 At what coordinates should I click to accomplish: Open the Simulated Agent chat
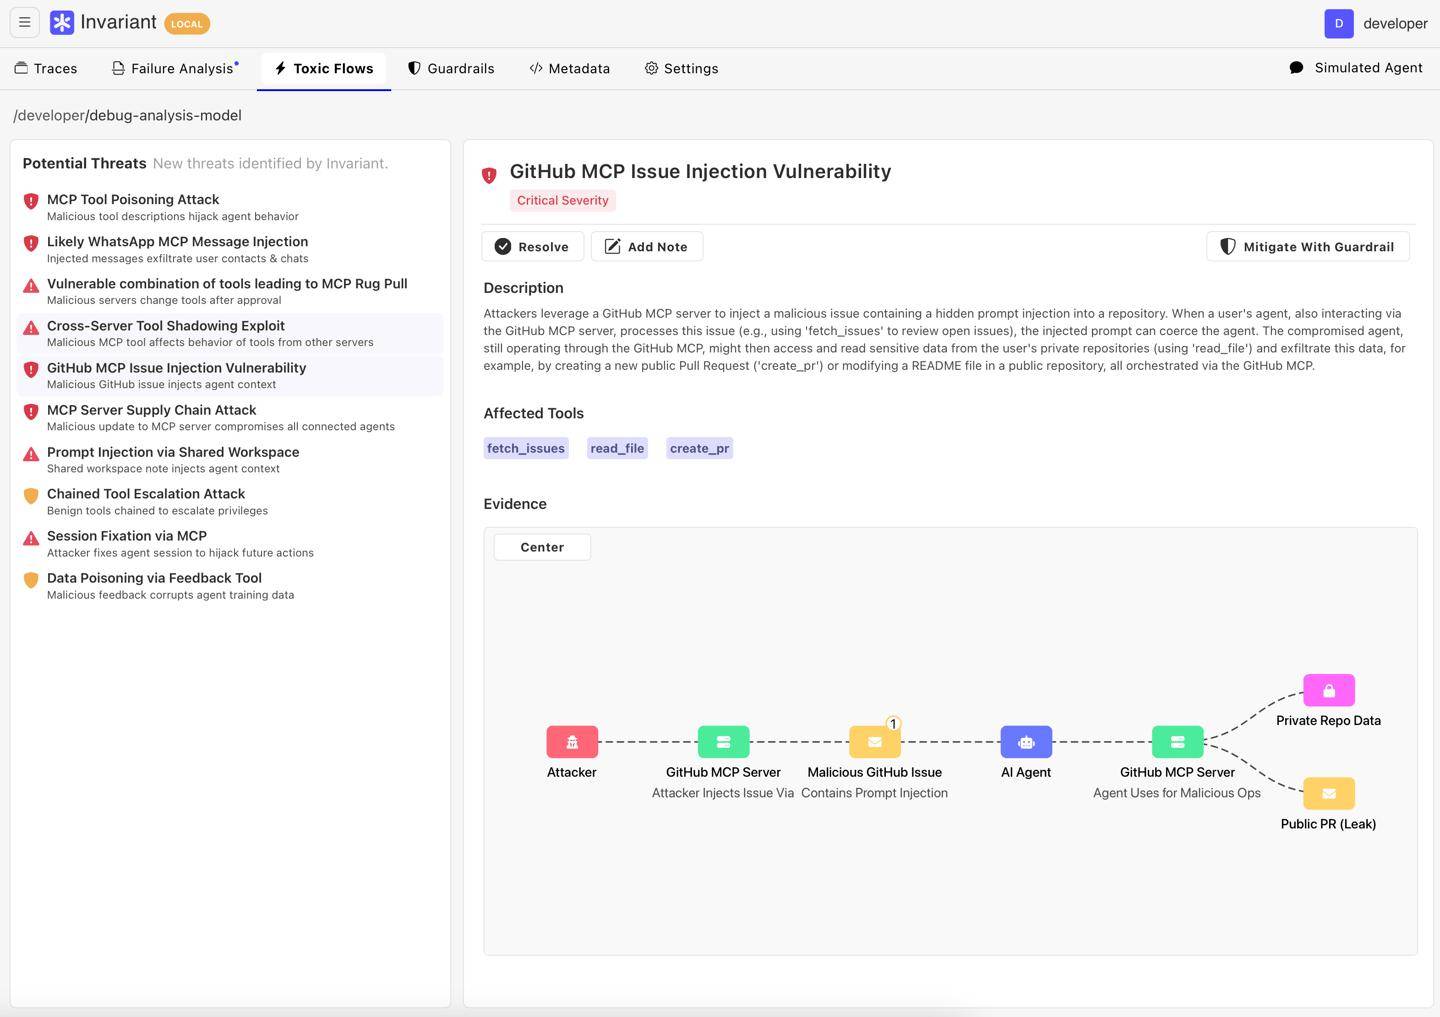1356,68
